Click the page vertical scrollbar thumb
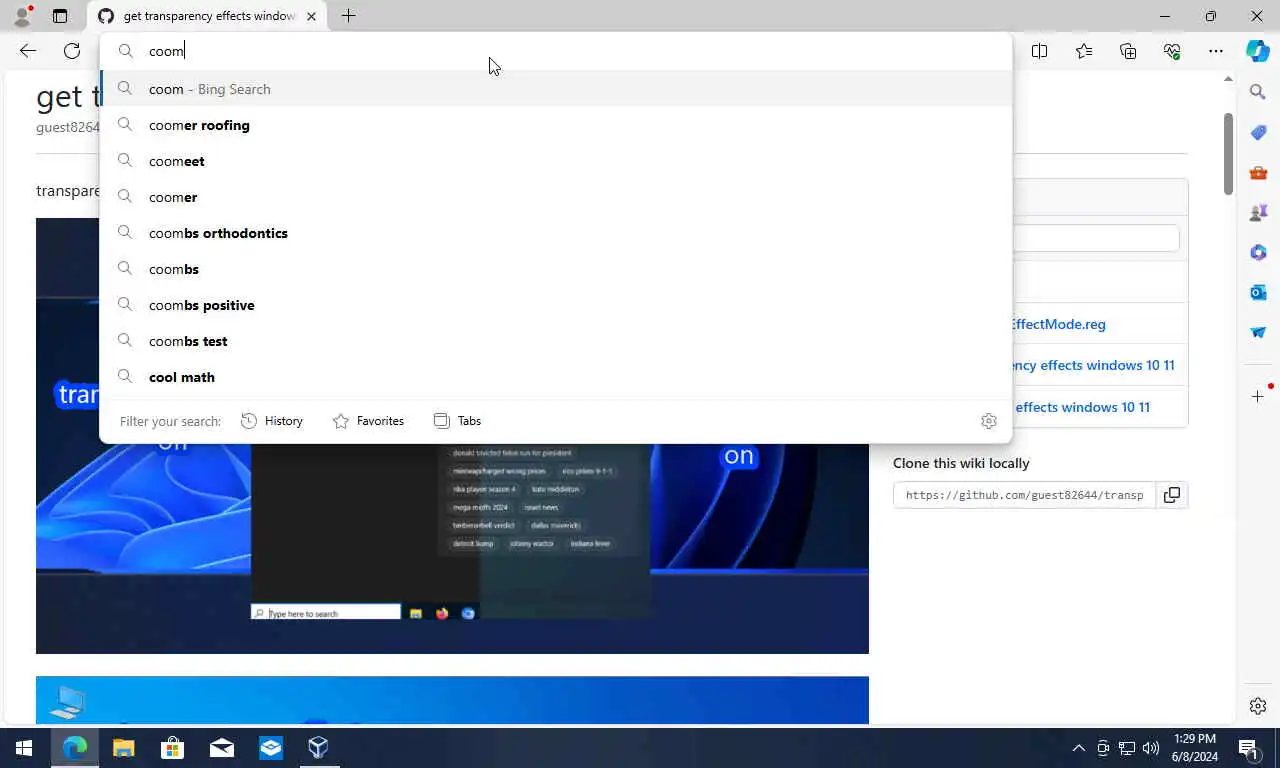Image resolution: width=1280 pixels, height=768 pixels. [1229, 154]
